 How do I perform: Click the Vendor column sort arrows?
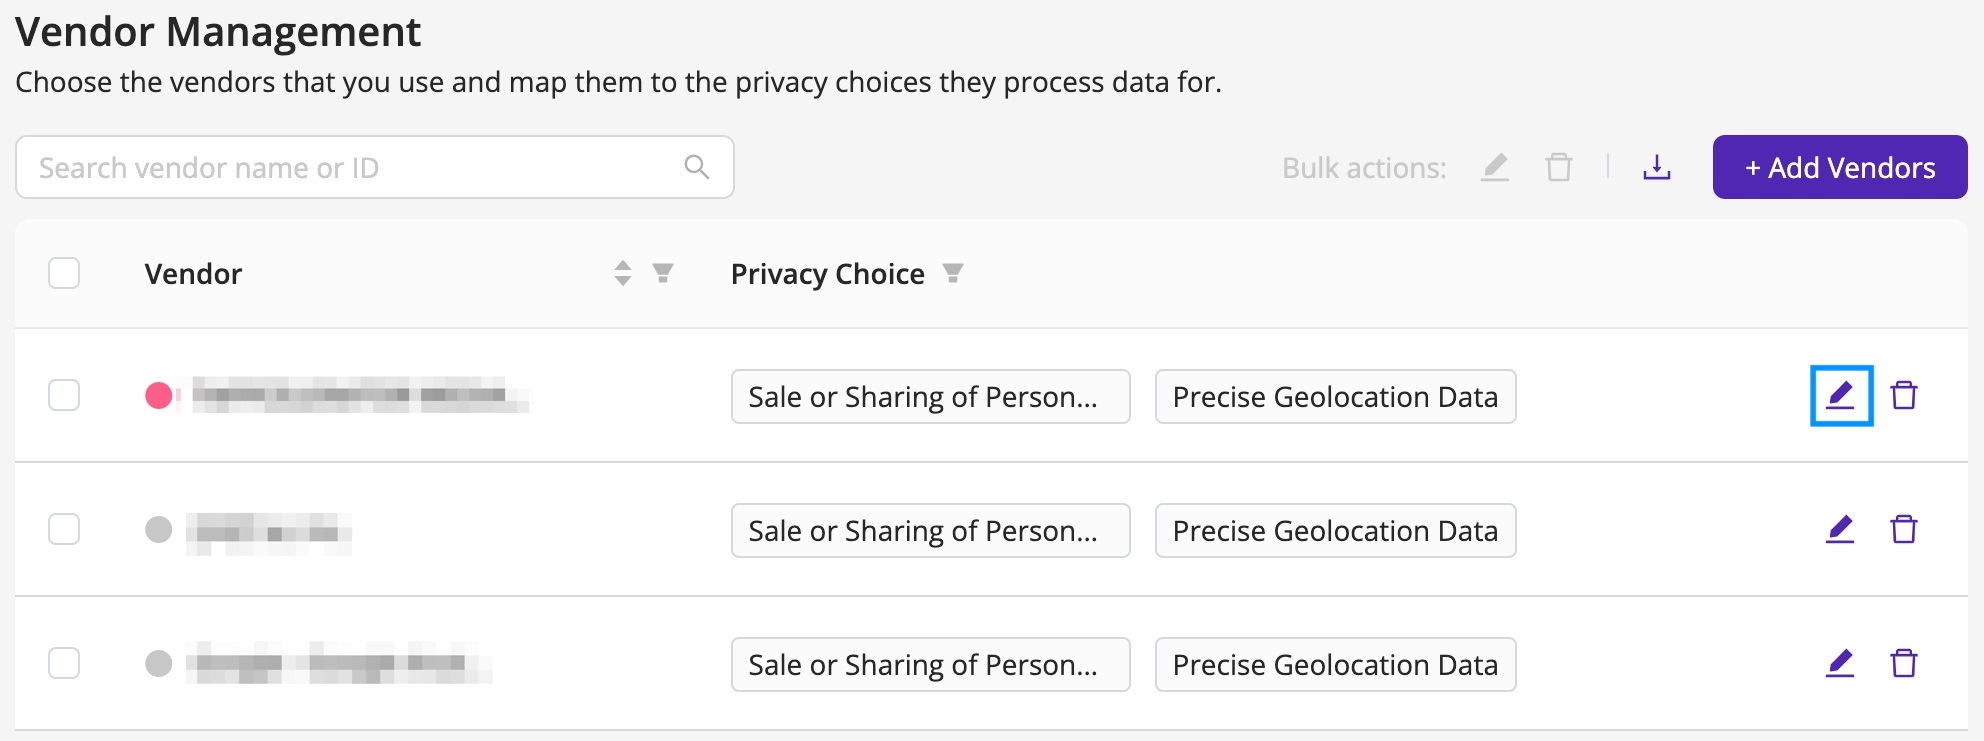(x=623, y=273)
